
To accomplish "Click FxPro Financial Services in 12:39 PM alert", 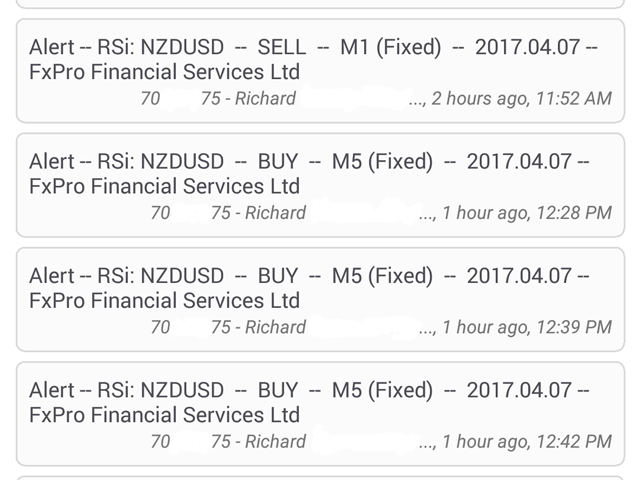I will click(x=164, y=301).
